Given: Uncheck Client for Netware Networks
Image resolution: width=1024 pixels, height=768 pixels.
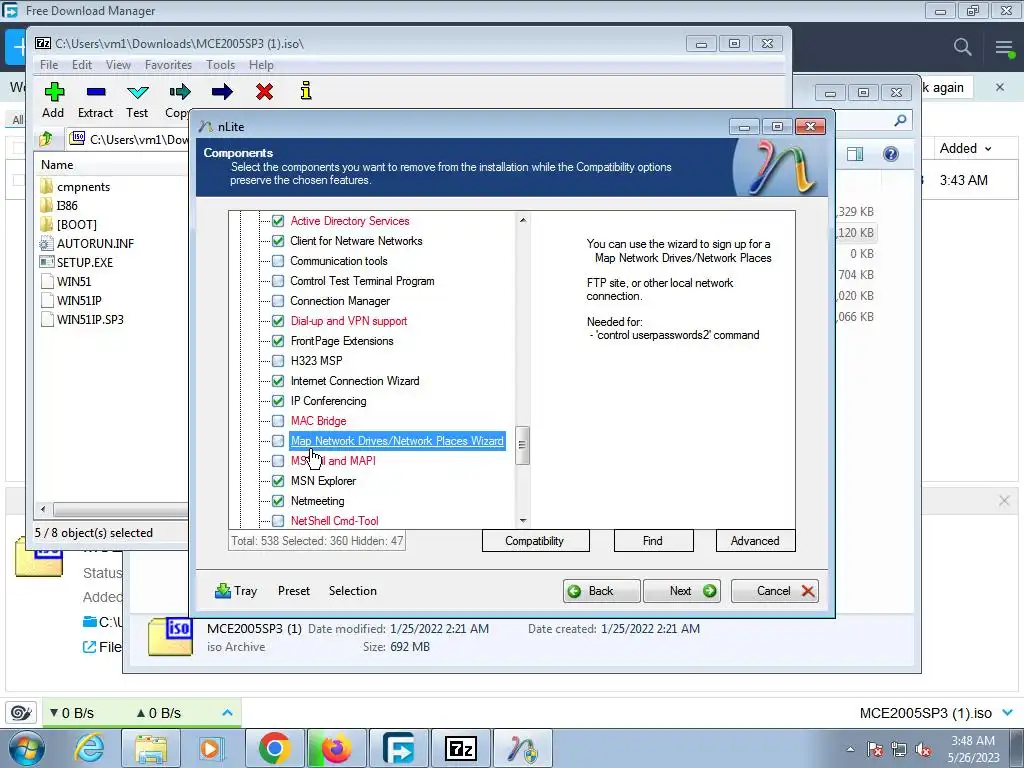Looking at the screenshot, I should click(278, 241).
